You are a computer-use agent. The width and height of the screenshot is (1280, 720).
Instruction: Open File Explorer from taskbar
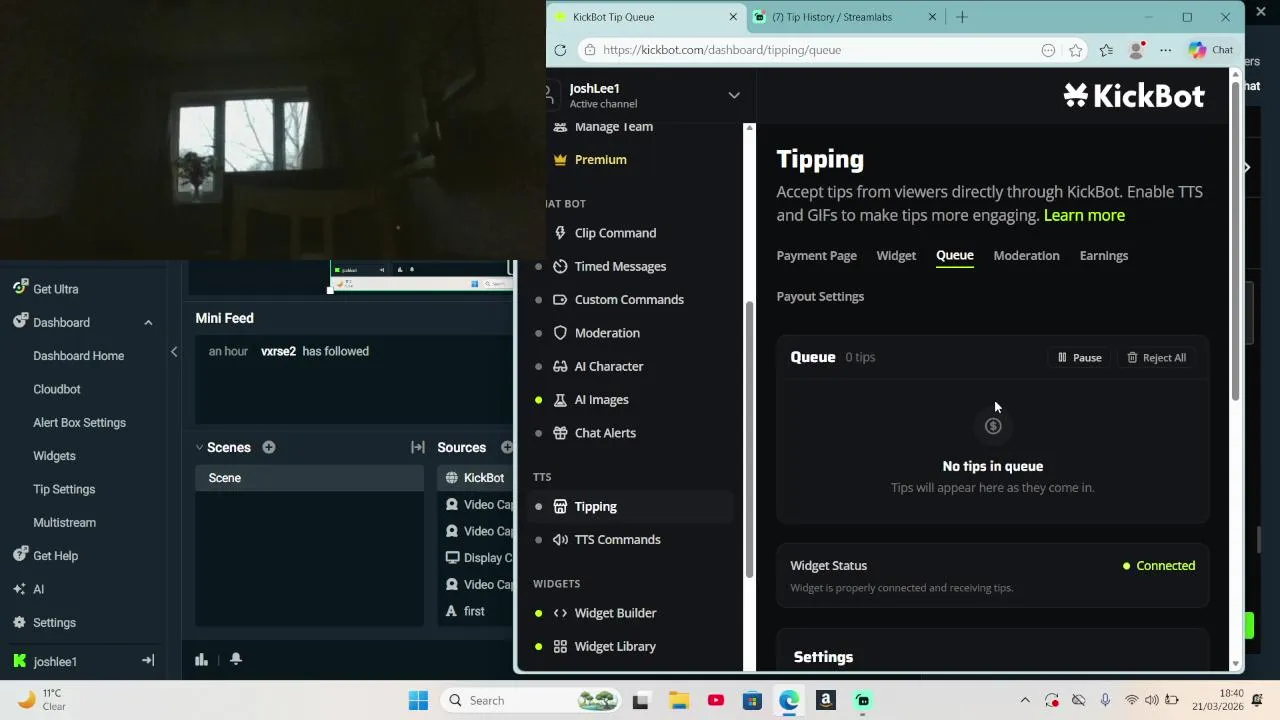[678, 700]
